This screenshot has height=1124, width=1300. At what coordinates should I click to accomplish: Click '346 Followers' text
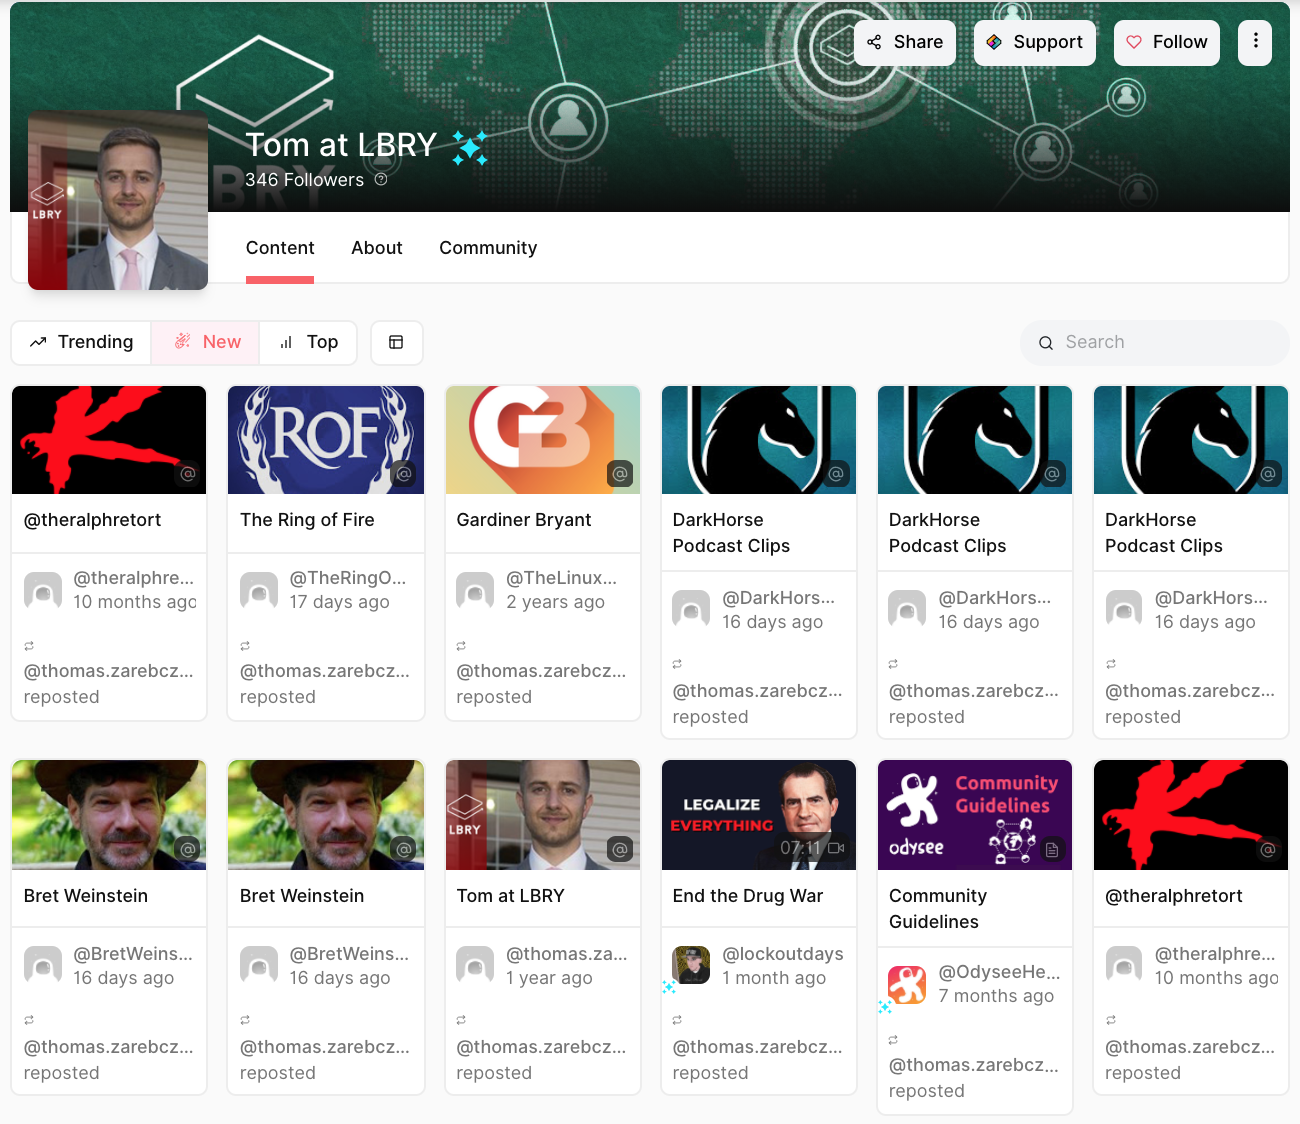(x=305, y=180)
